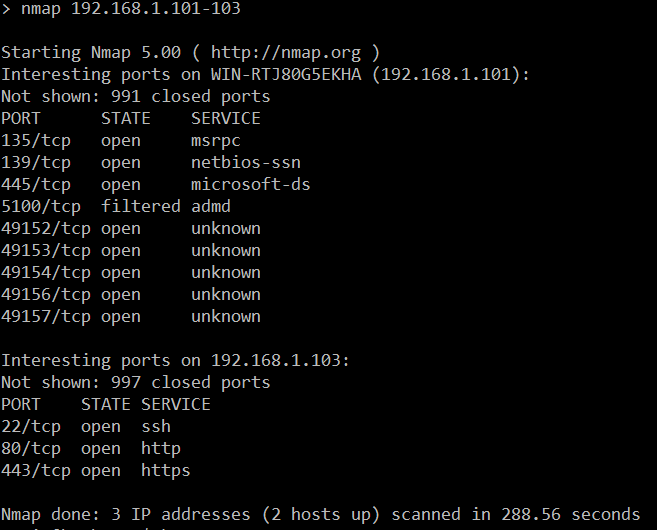Click the ssh service name

click(x=156, y=426)
